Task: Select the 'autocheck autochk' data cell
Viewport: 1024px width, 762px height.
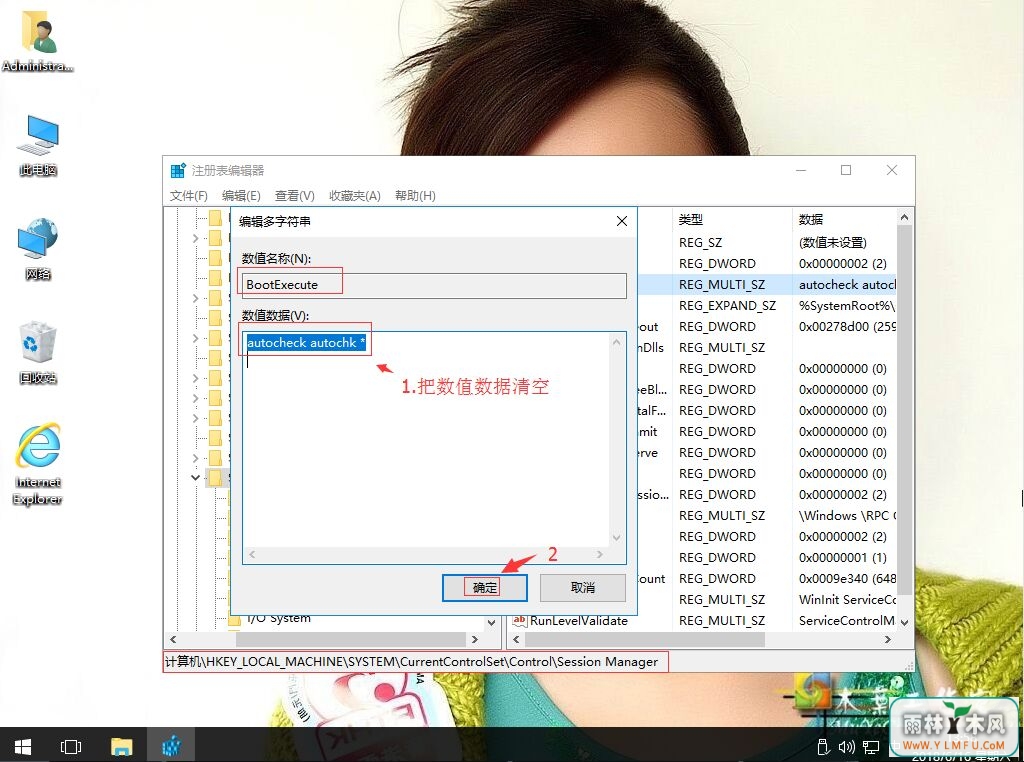Action: (847, 285)
